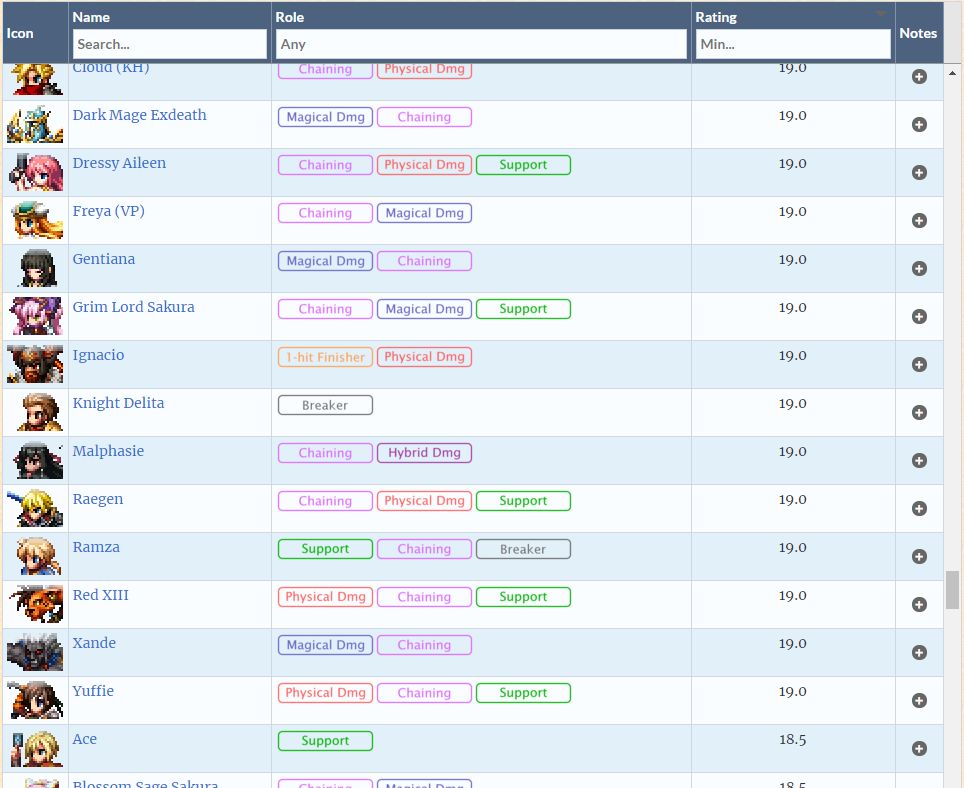Click Ace character sprite
The width and height of the screenshot is (964, 788).
pyautogui.click(x=35, y=747)
